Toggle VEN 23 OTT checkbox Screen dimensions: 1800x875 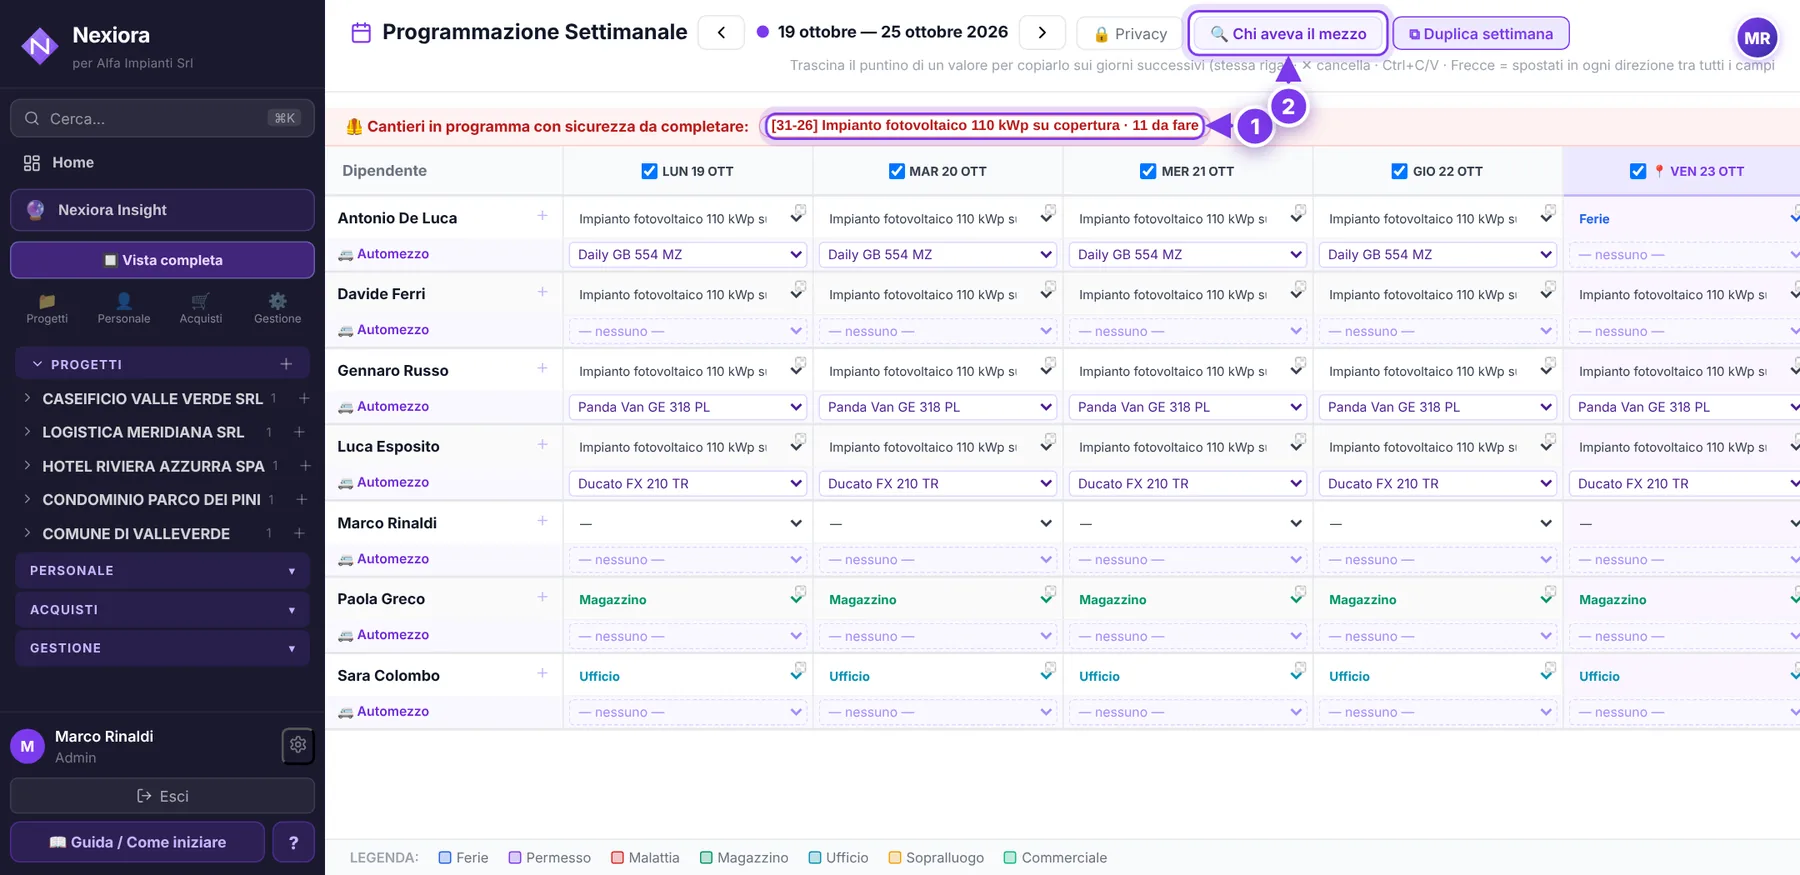pyautogui.click(x=1638, y=171)
